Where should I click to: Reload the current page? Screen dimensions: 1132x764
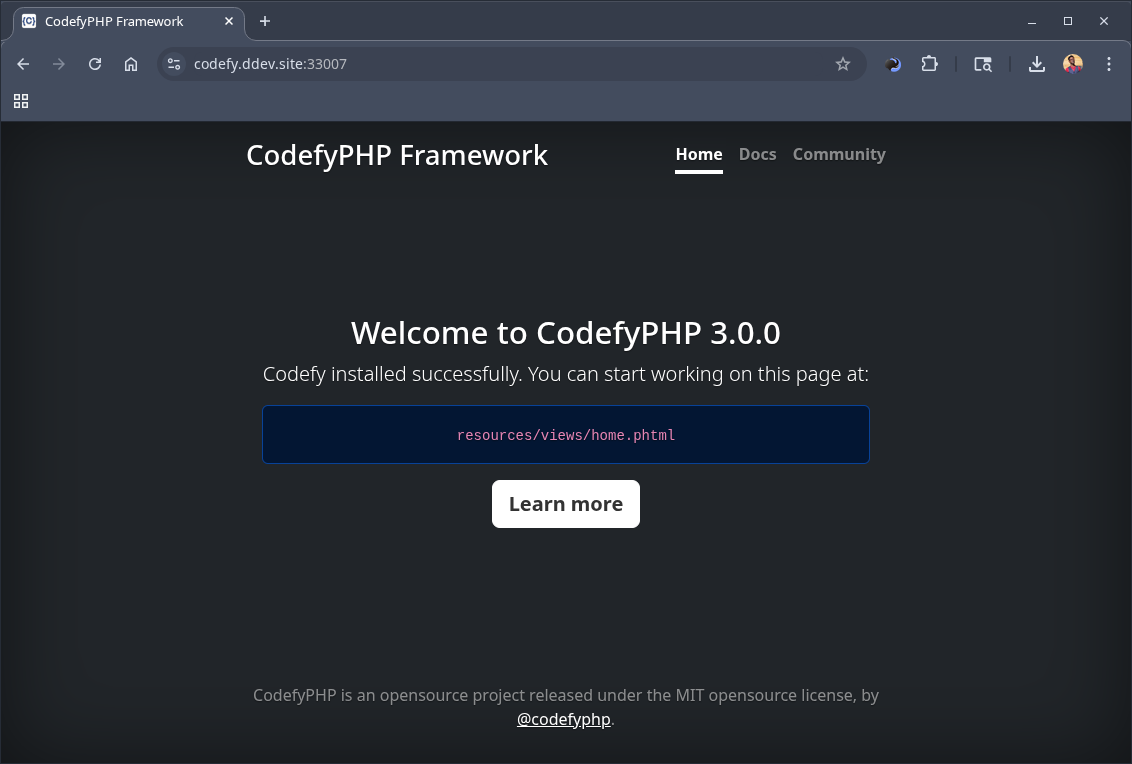click(x=94, y=63)
